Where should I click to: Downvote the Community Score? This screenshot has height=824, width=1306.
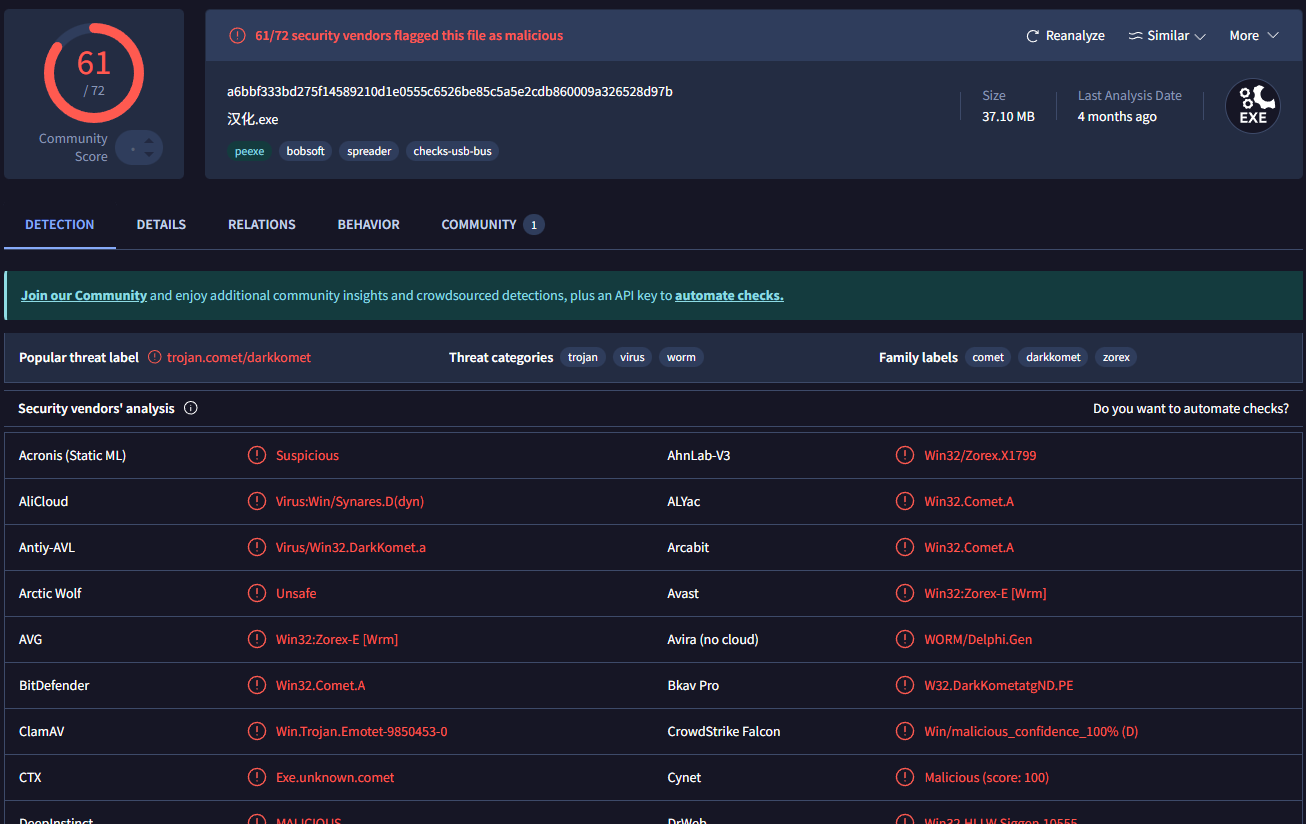(x=149, y=155)
